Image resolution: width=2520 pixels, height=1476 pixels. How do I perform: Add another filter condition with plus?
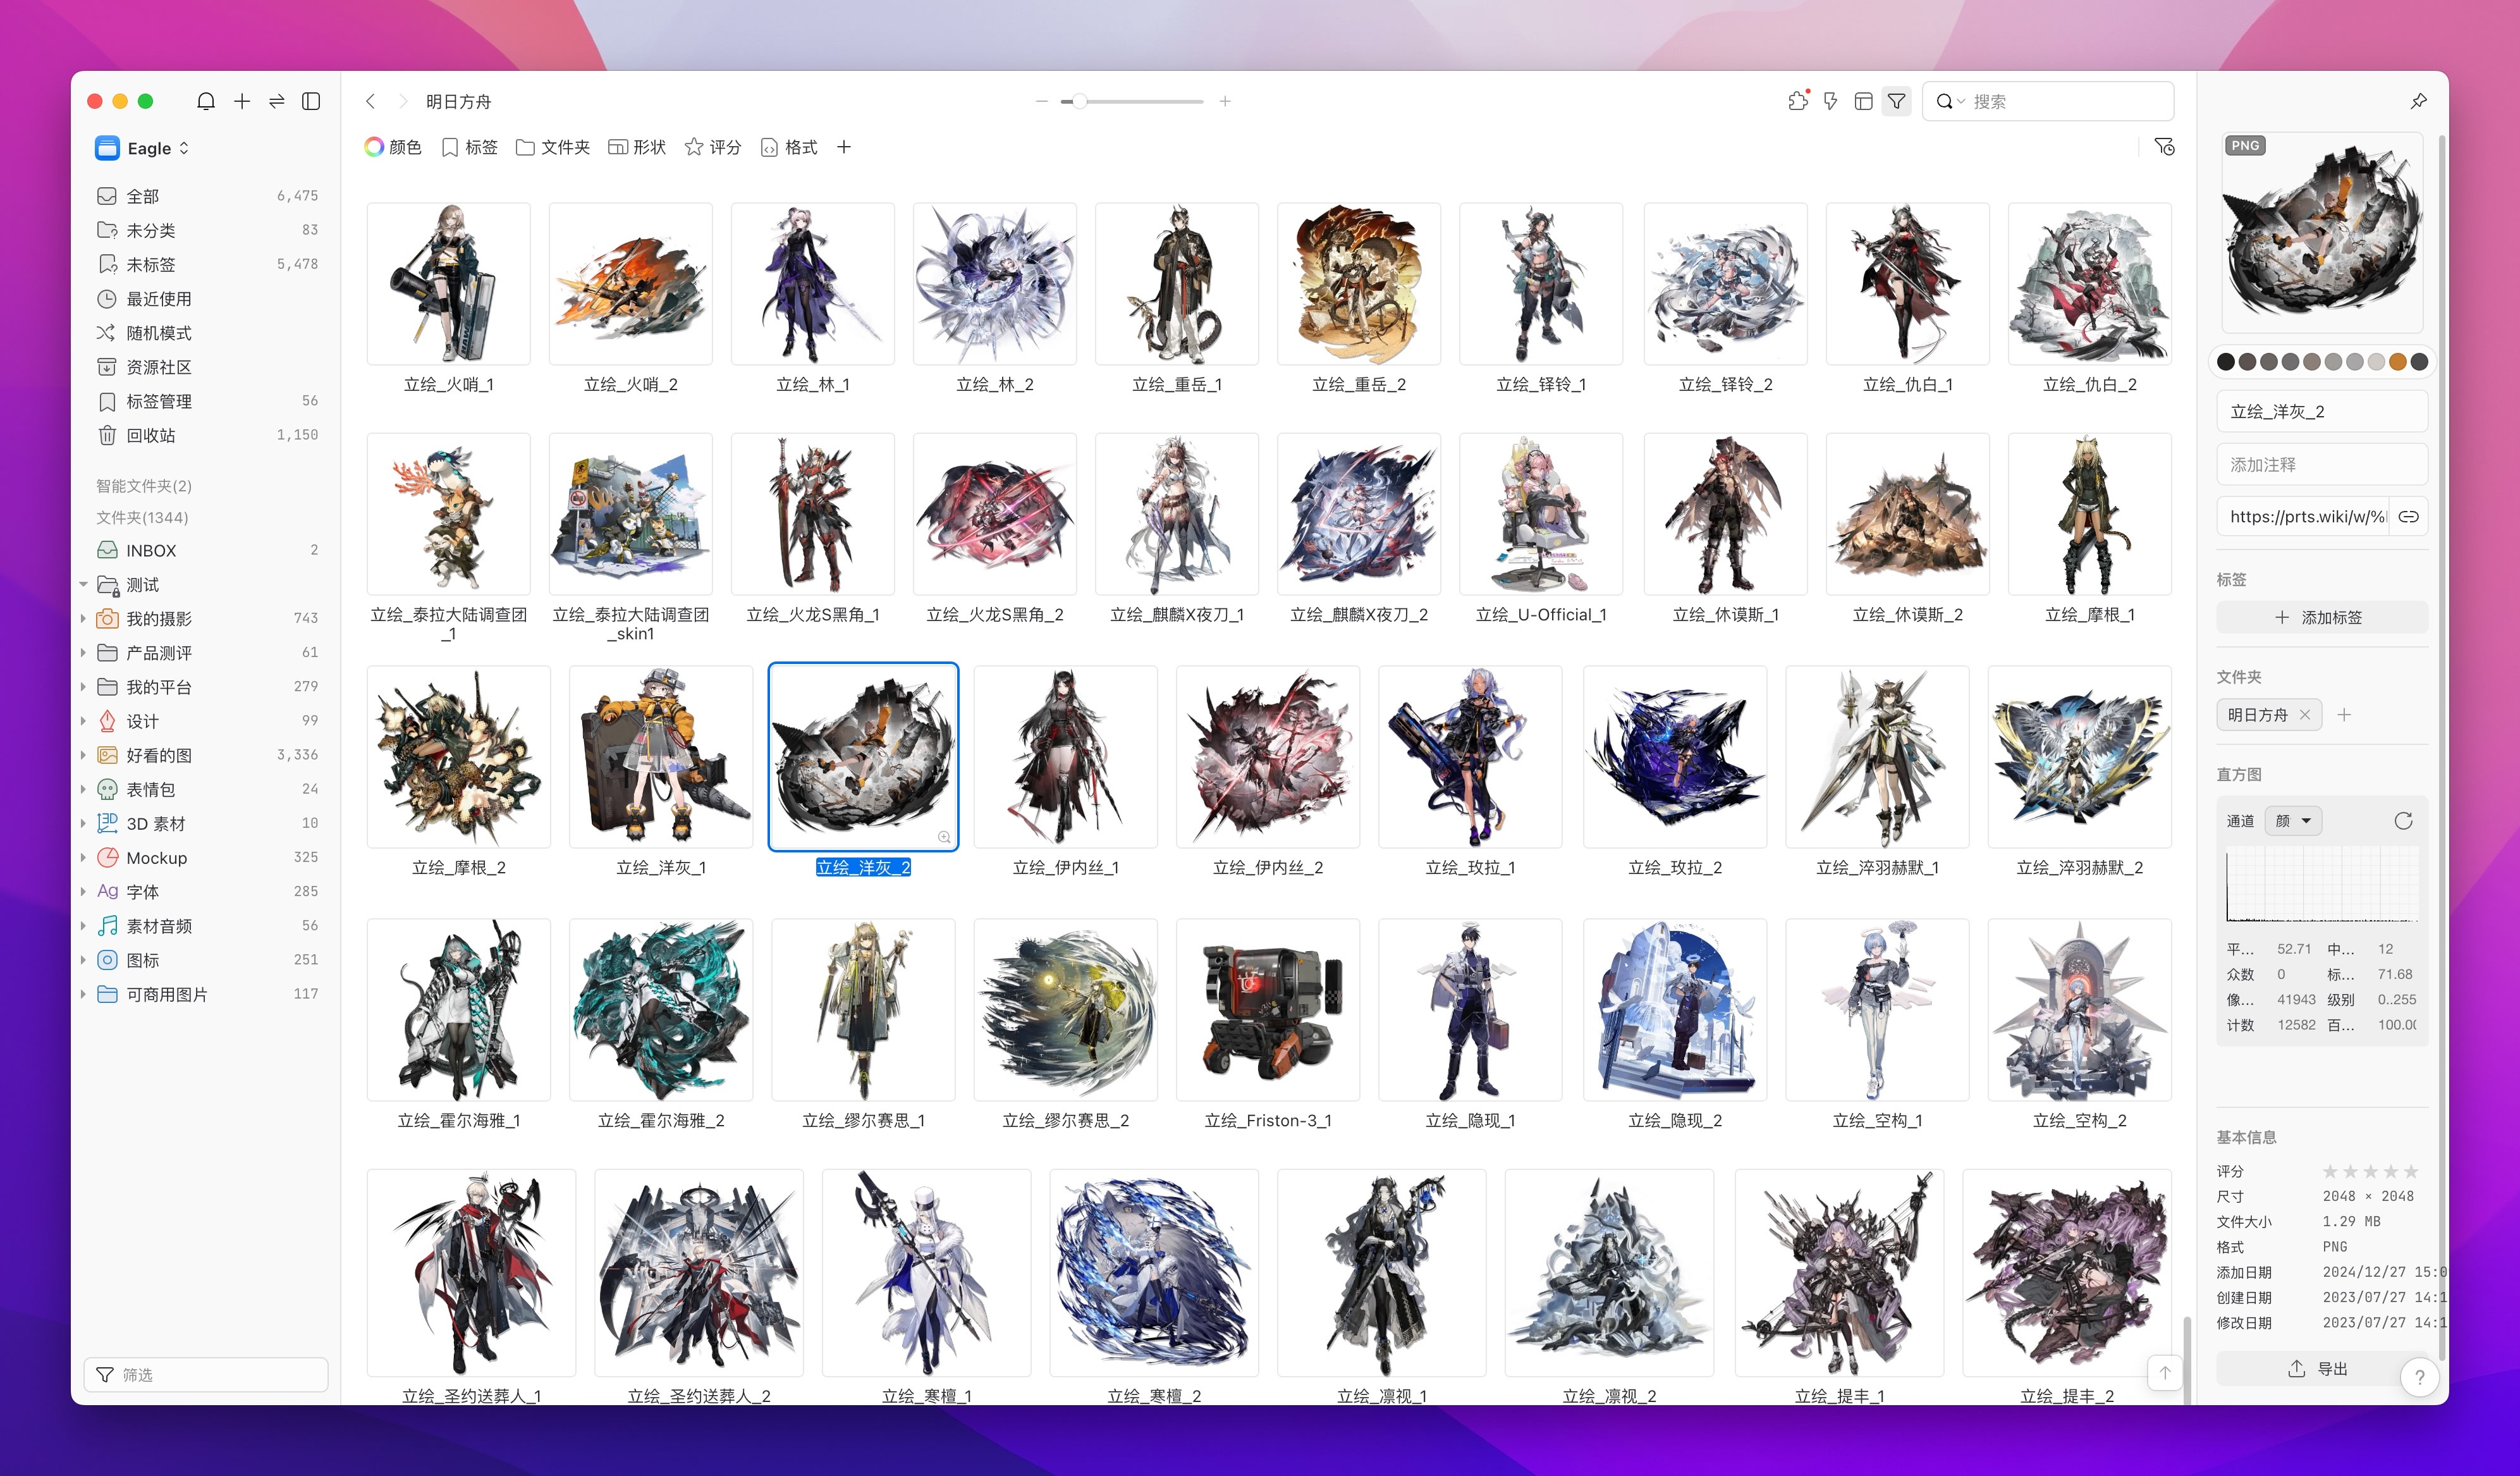(844, 147)
